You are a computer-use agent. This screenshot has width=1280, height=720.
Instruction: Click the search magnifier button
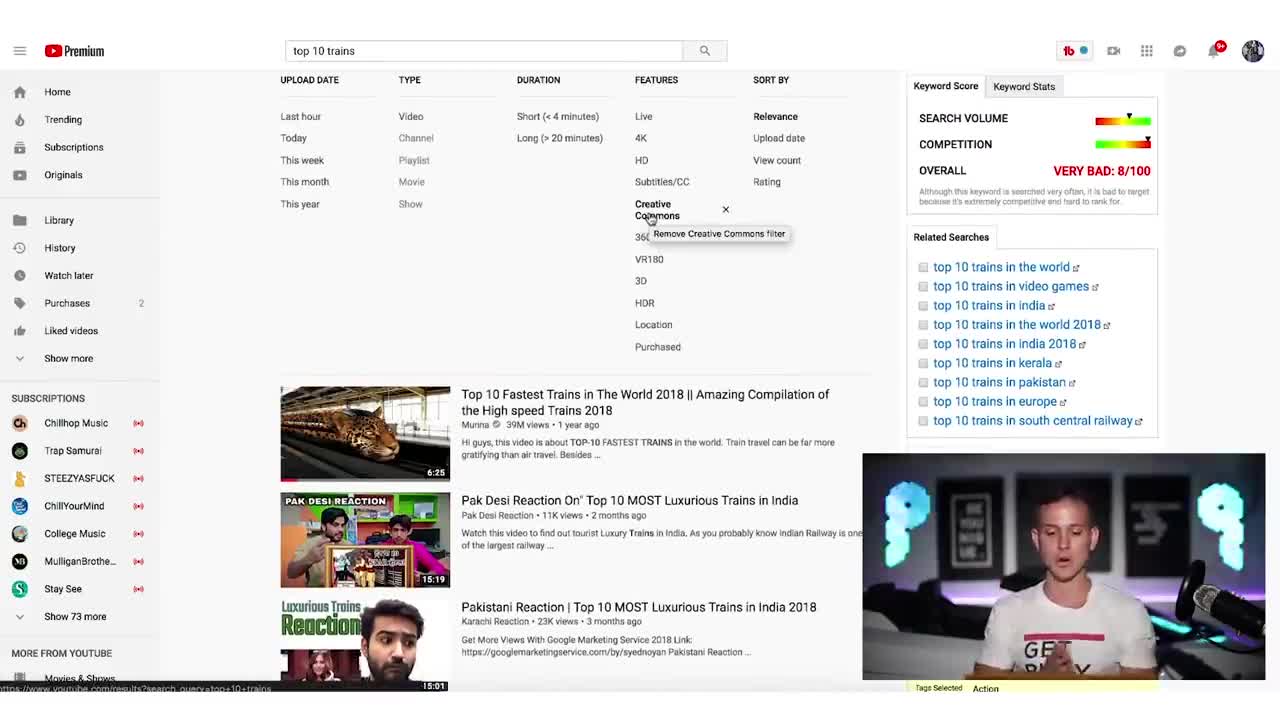coord(704,51)
